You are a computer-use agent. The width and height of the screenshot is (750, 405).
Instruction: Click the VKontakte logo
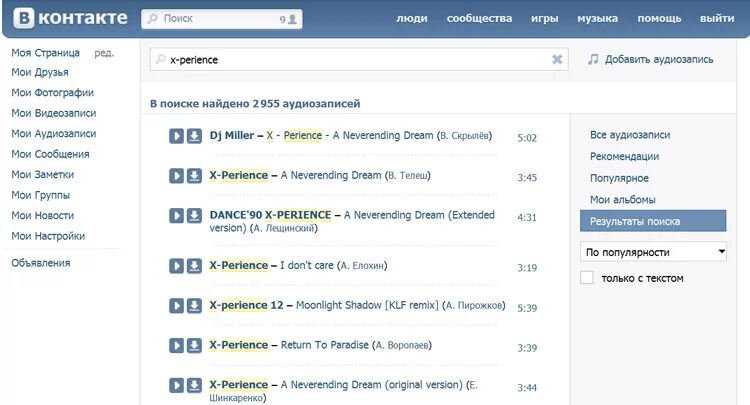(x=71, y=18)
